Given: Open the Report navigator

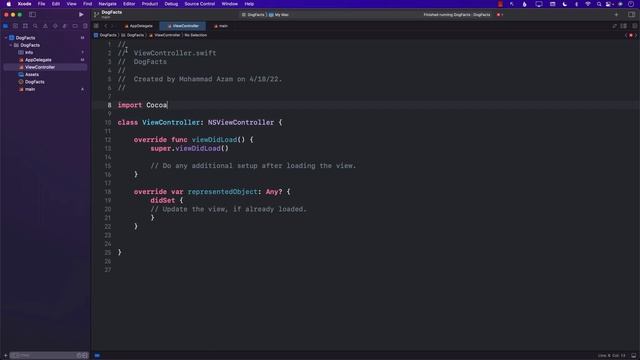Looking at the screenshot, I should point(85,26).
